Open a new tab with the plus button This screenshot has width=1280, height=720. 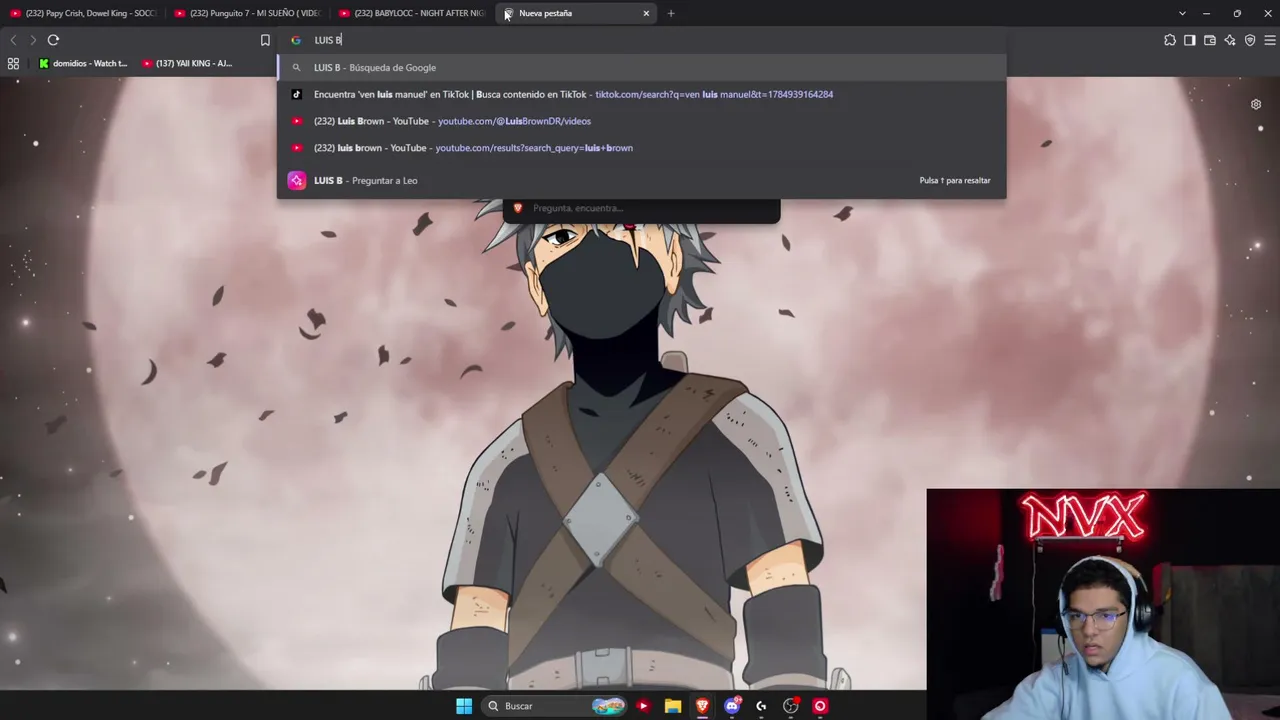pyautogui.click(x=671, y=13)
